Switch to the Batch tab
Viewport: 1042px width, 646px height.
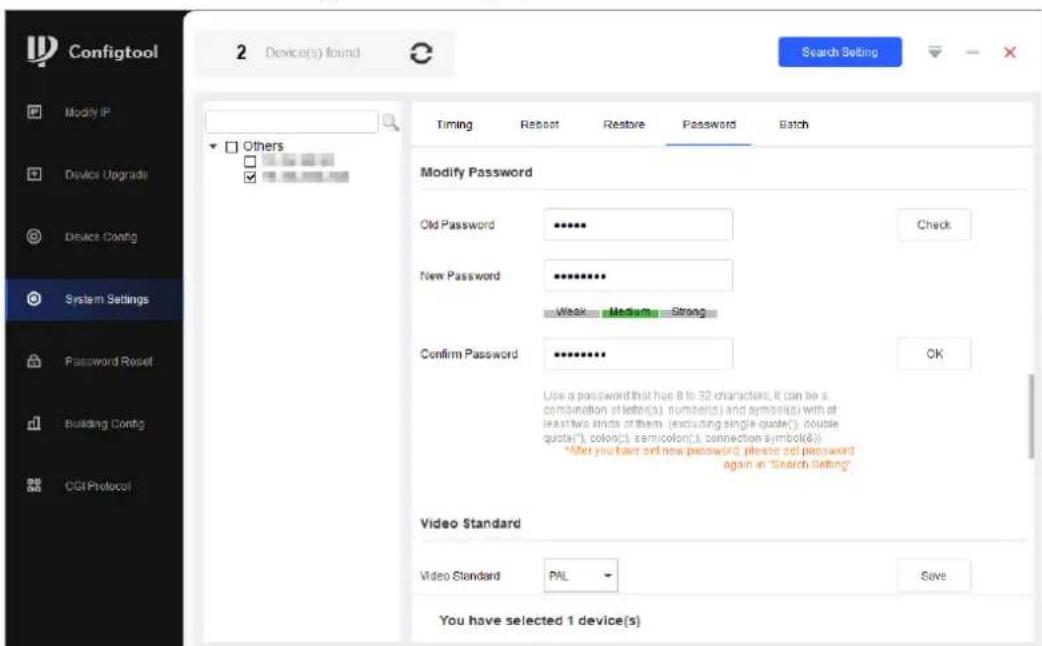pyautogui.click(x=793, y=124)
